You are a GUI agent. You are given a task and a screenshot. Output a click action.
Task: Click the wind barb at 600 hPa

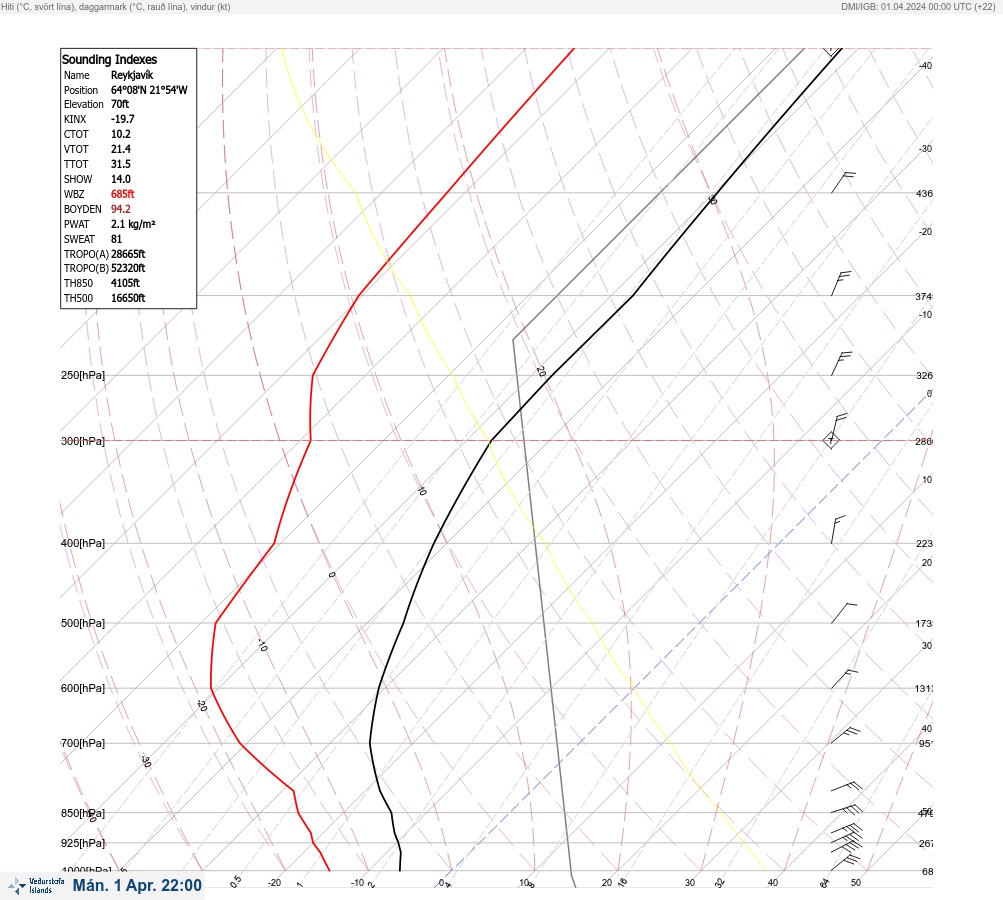pos(844,679)
